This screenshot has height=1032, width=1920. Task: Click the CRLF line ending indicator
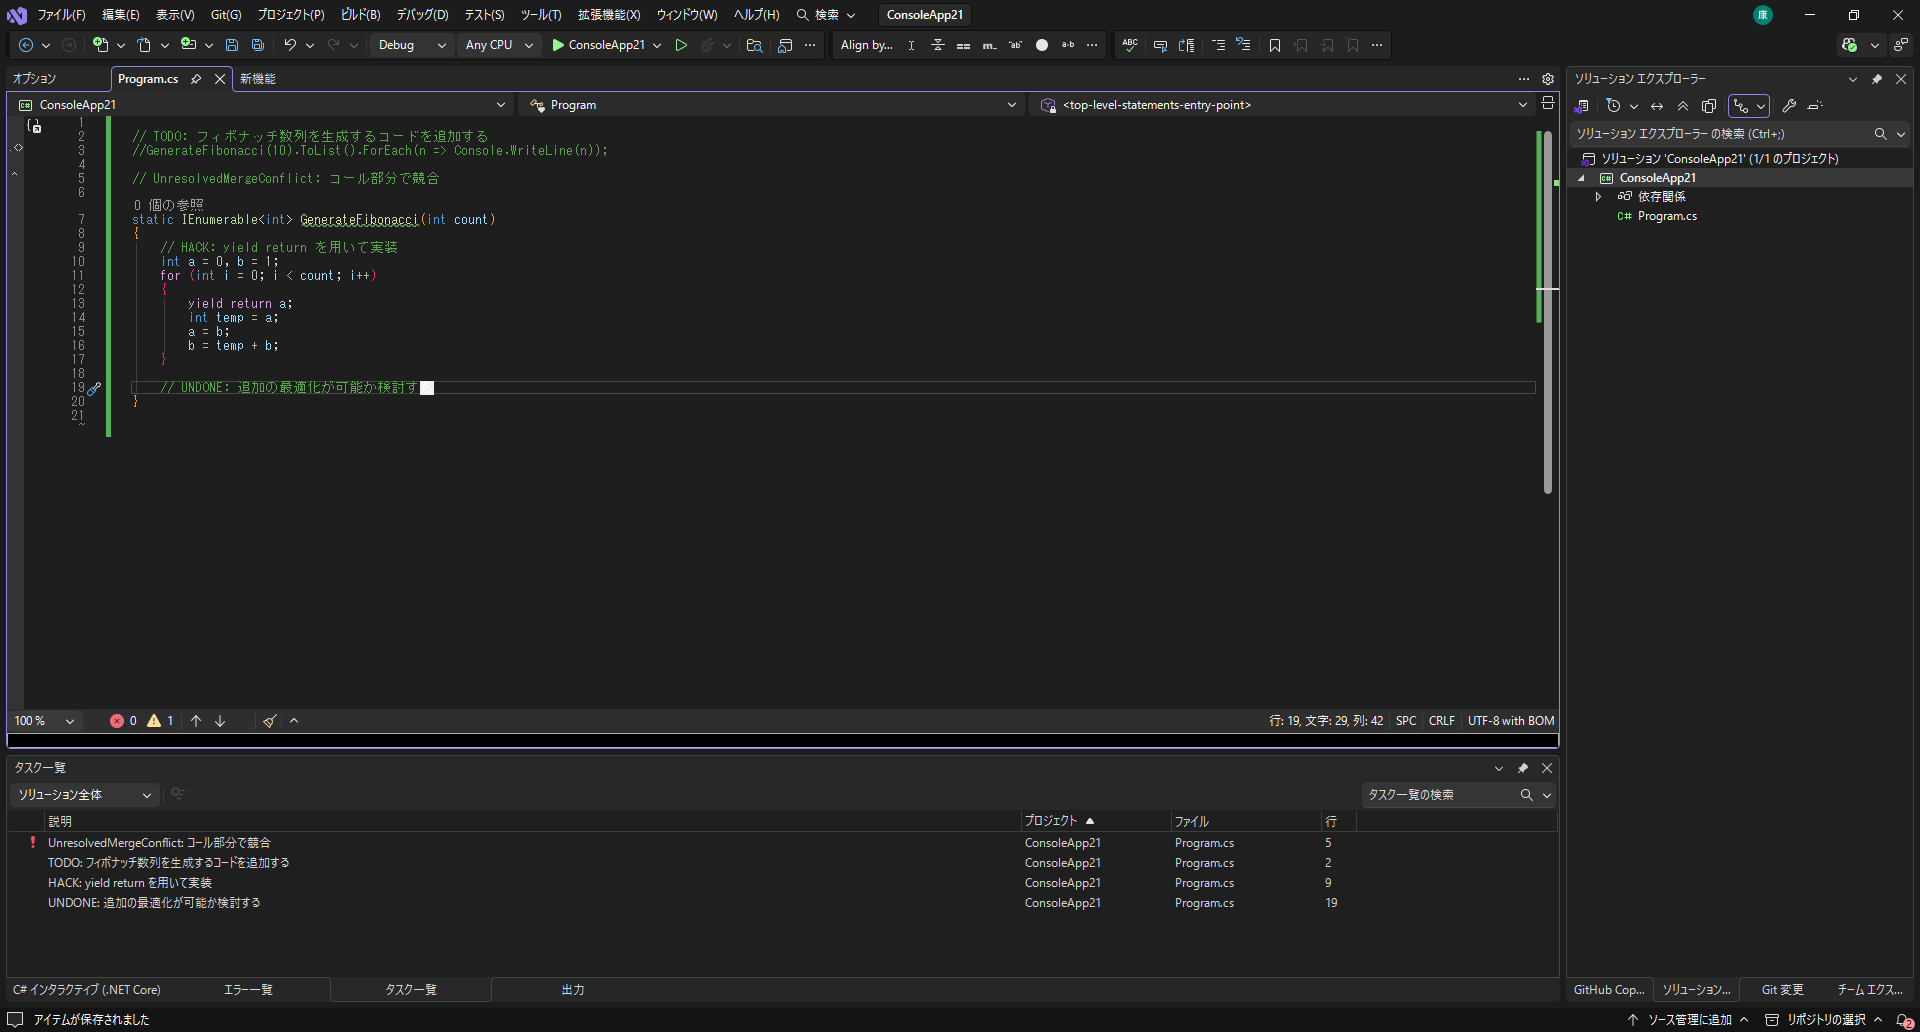1442,721
